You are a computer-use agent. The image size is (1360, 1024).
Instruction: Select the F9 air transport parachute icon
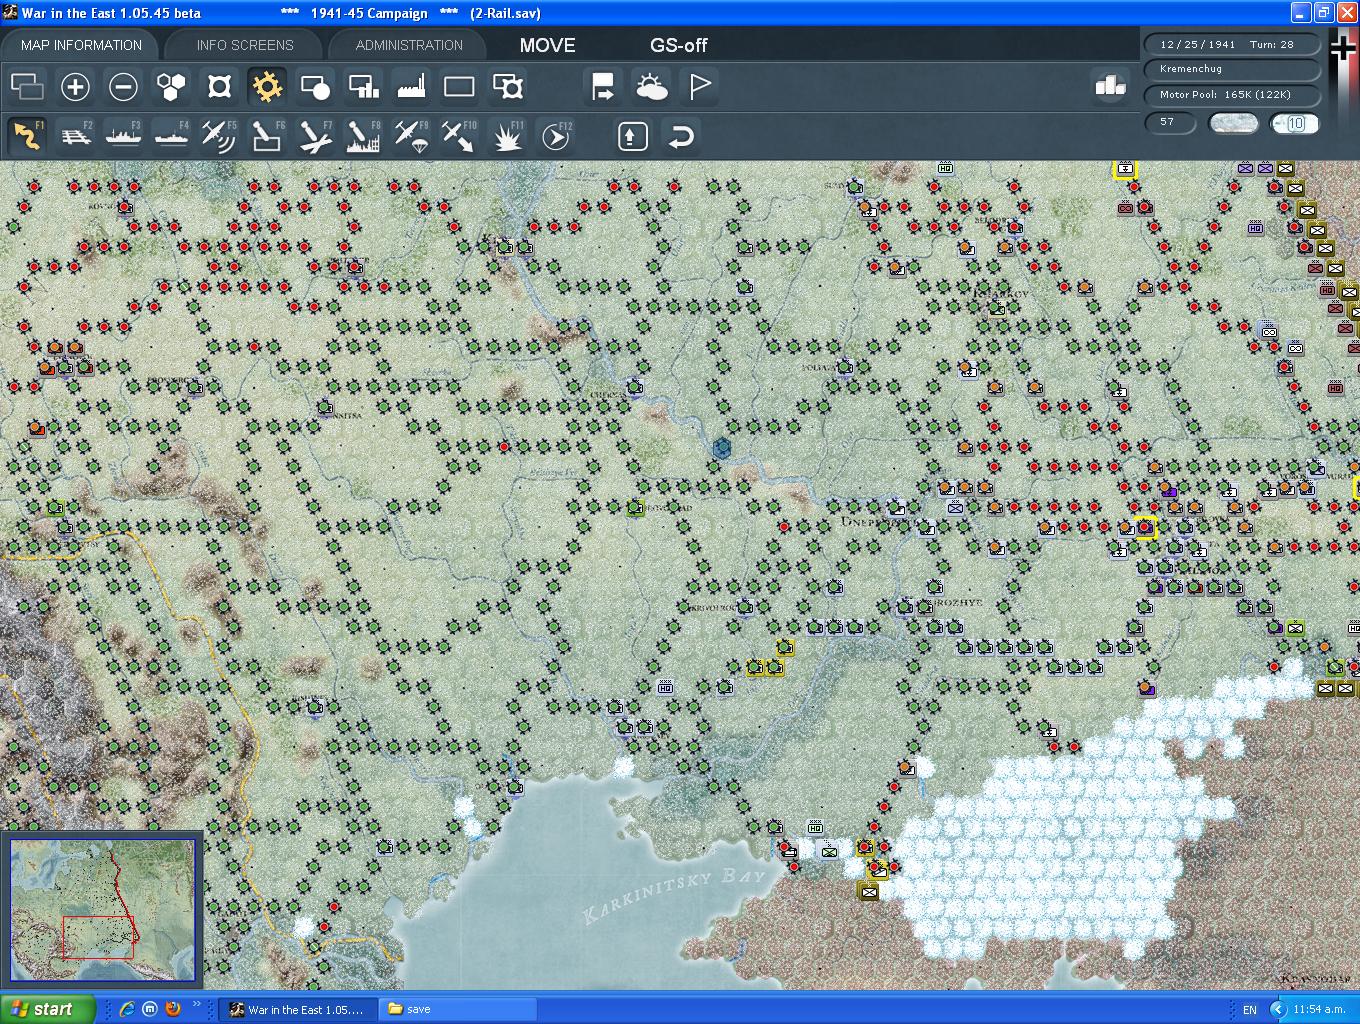point(411,136)
